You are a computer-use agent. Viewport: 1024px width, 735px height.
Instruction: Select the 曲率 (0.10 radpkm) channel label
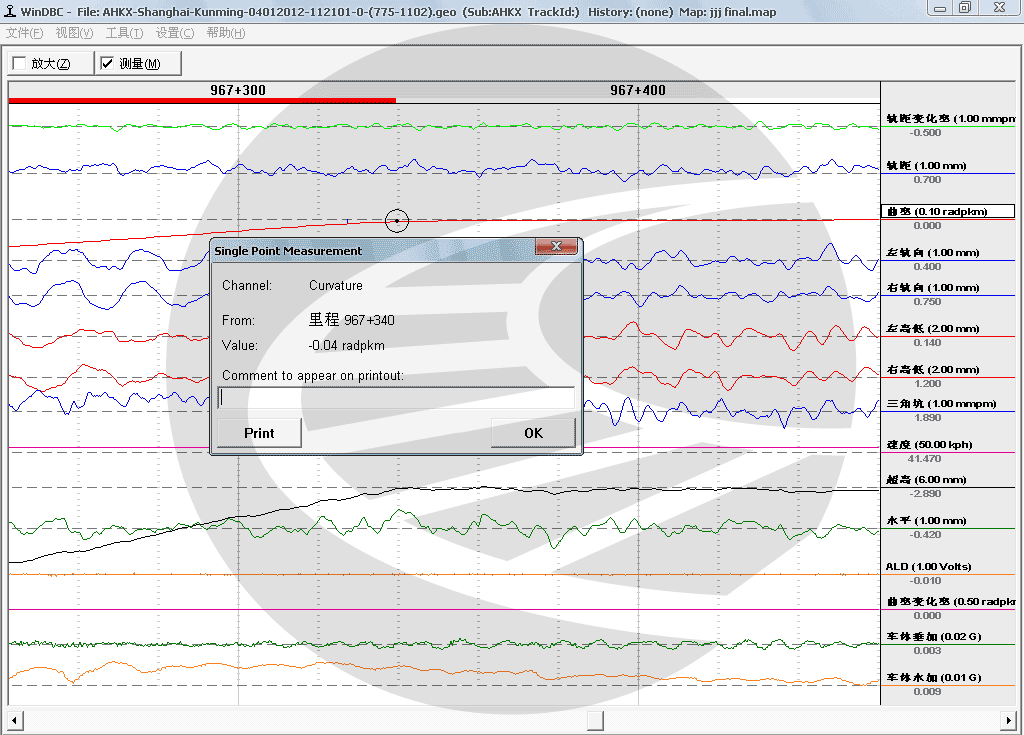coord(948,211)
